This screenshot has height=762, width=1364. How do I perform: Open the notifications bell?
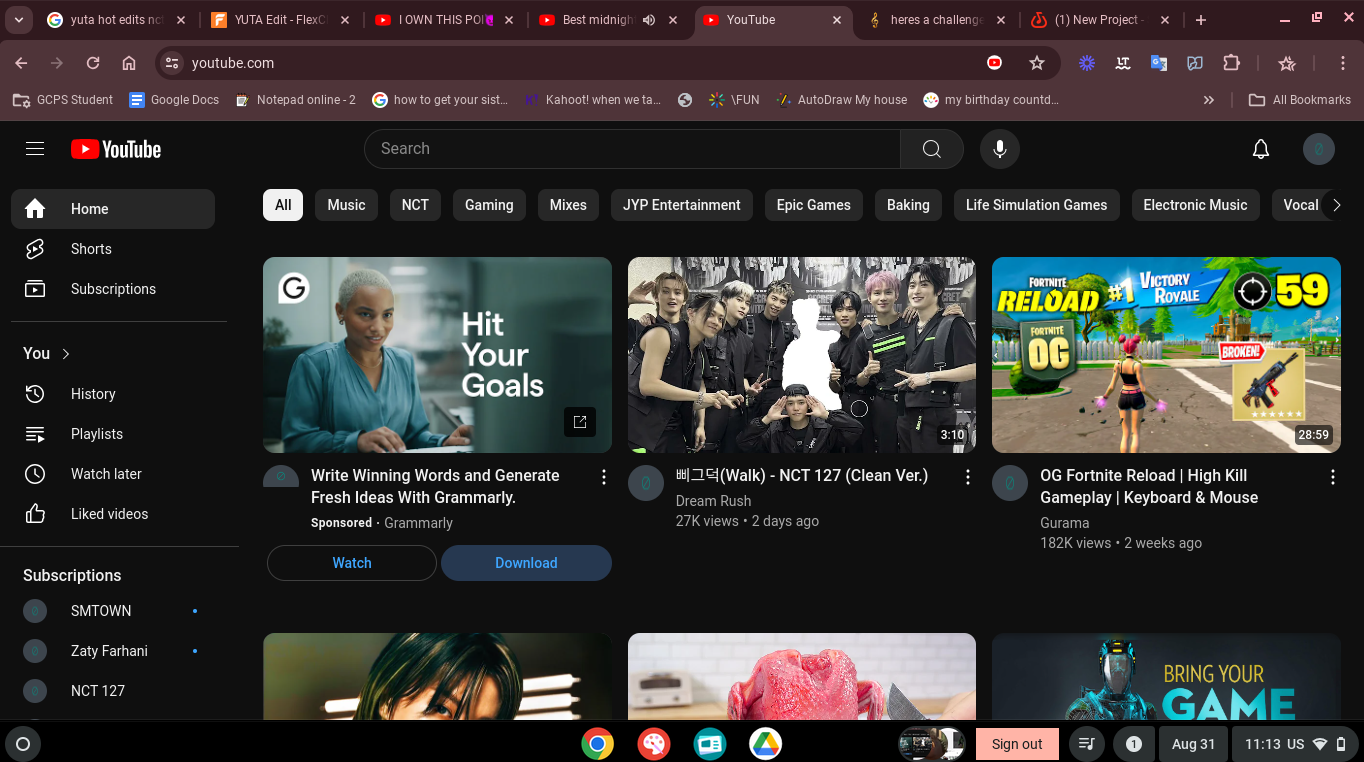point(1261,149)
